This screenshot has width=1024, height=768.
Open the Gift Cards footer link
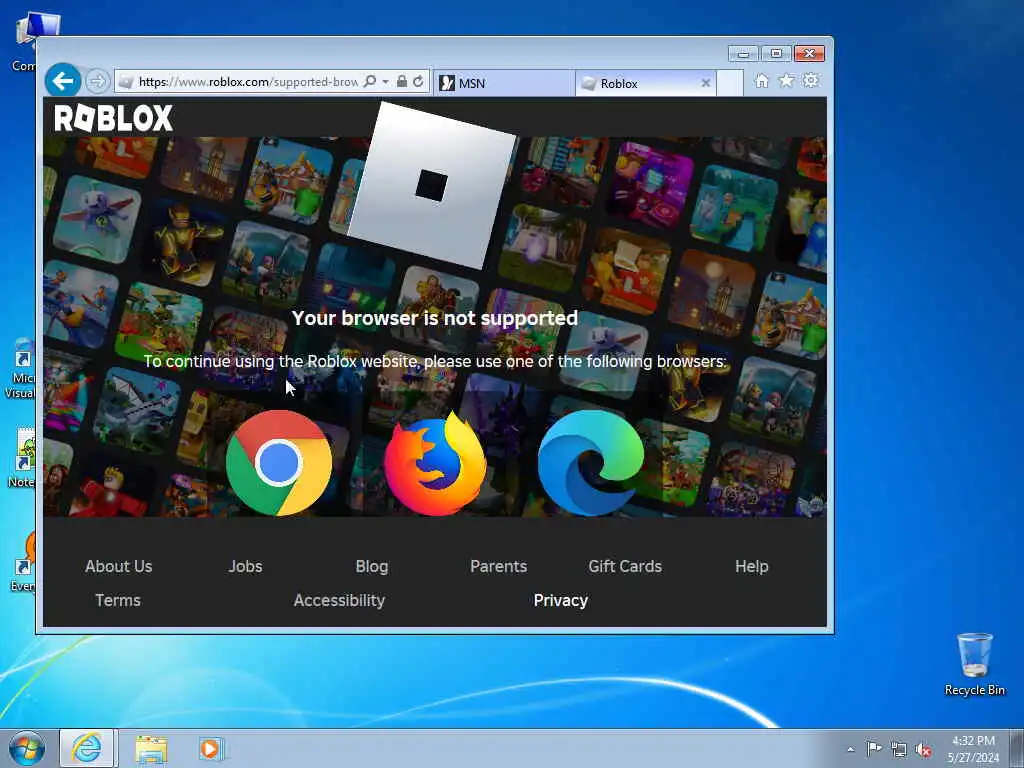click(625, 566)
